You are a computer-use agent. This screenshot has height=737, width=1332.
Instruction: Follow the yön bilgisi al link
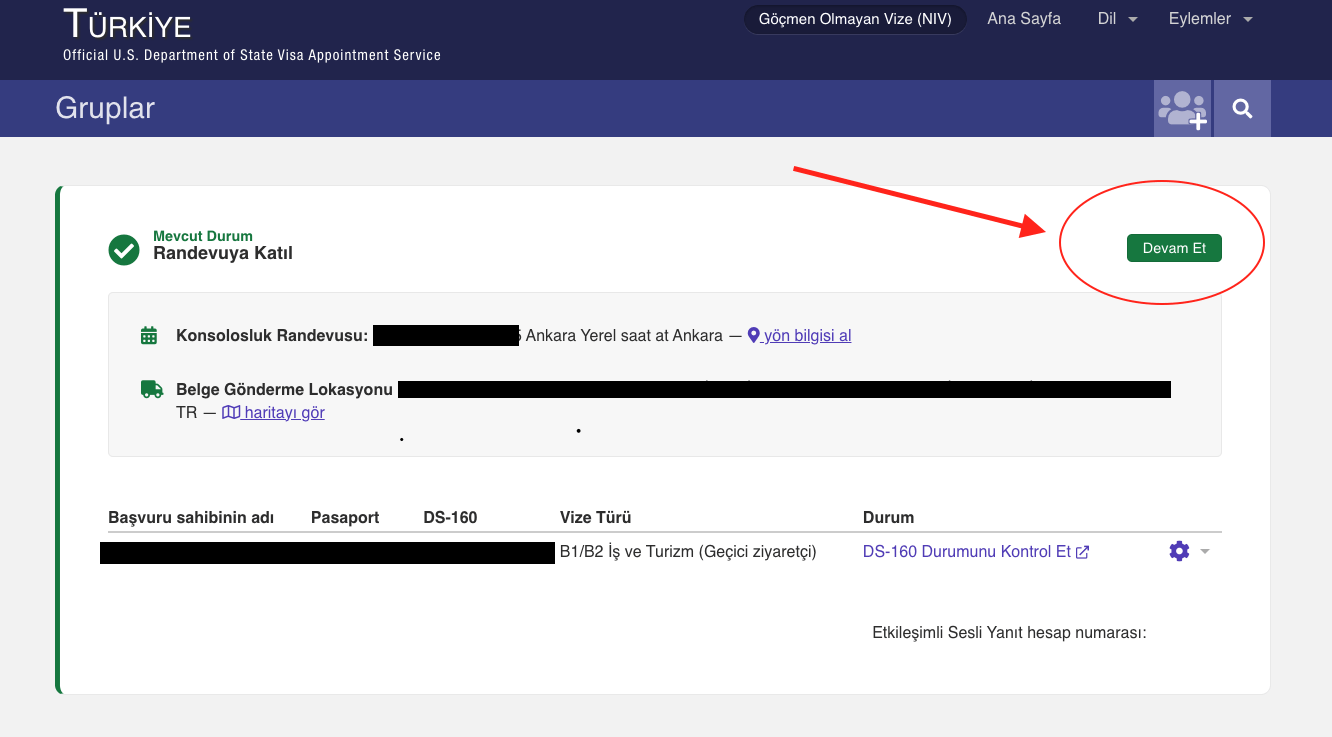[x=807, y=336]
